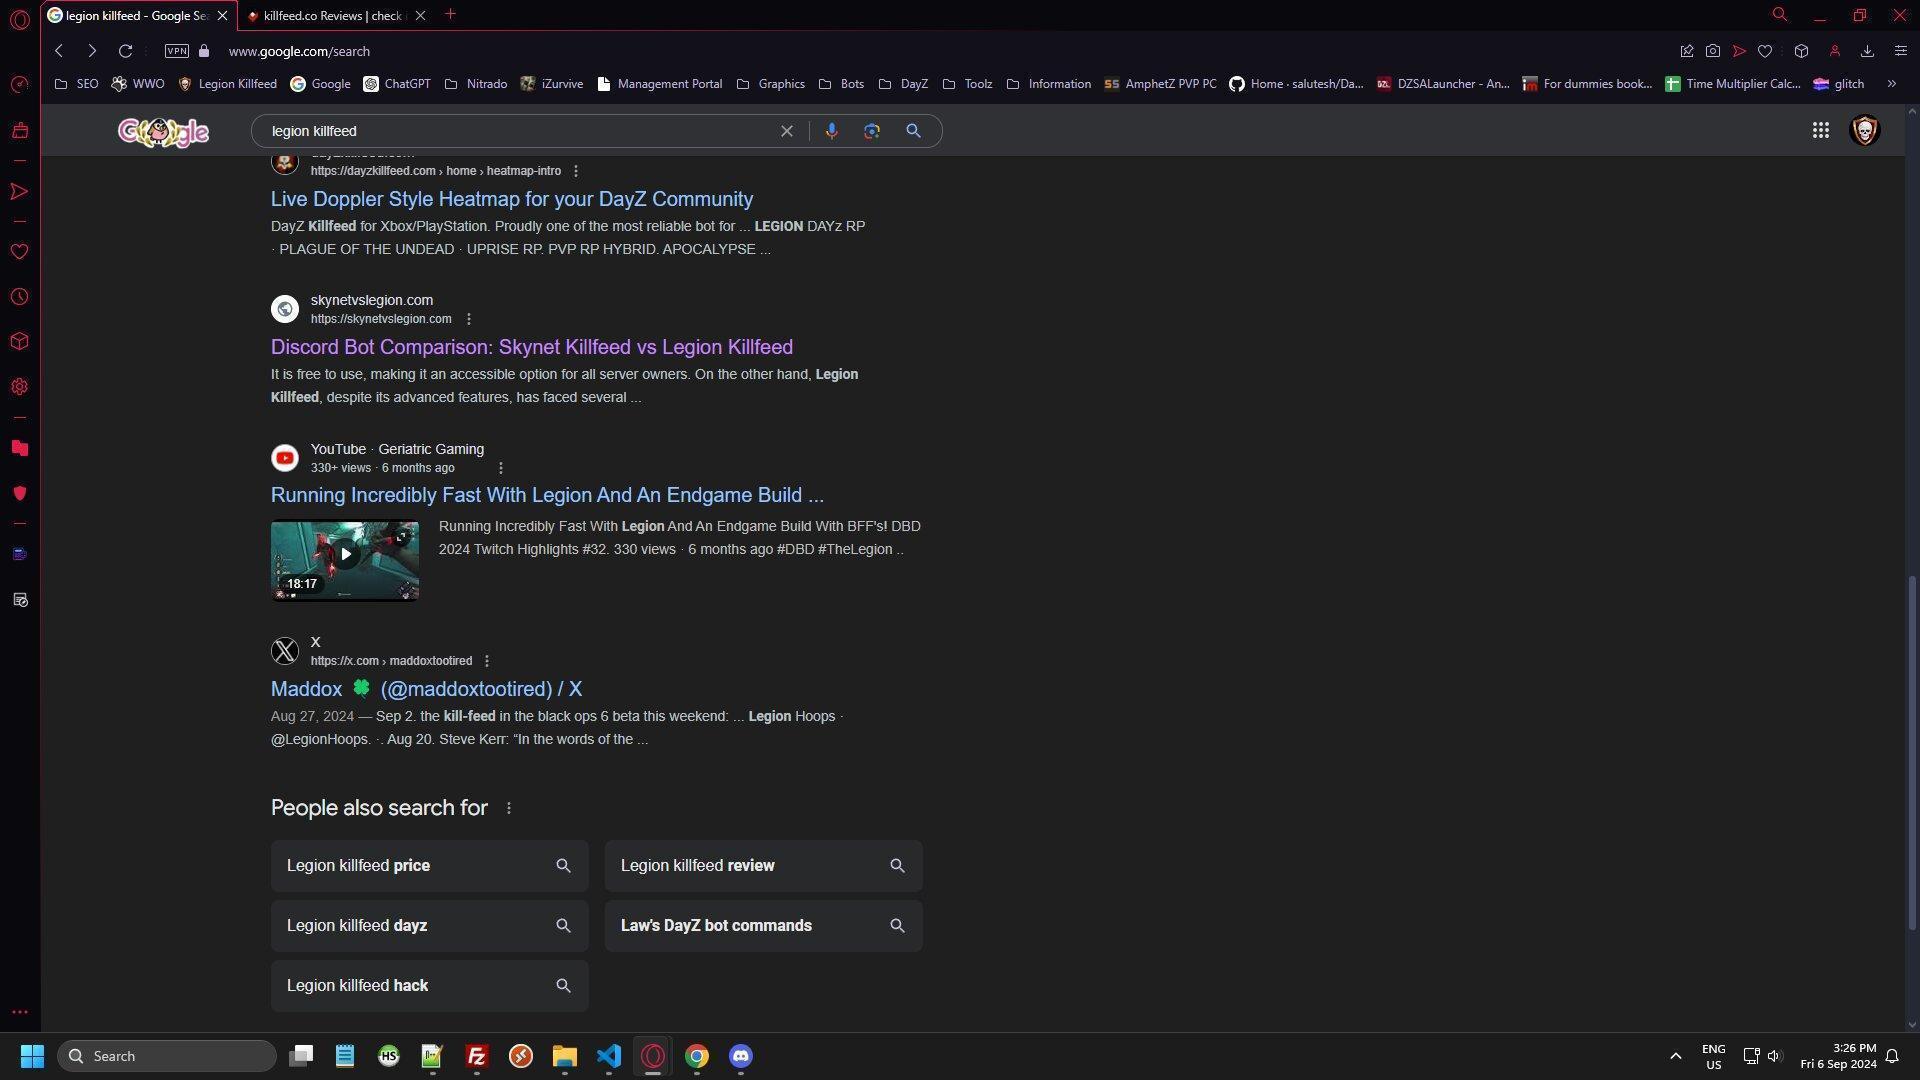Screen dimensions: 1920x1080
Task: Go back to previous page
Action: click(59, 51)
